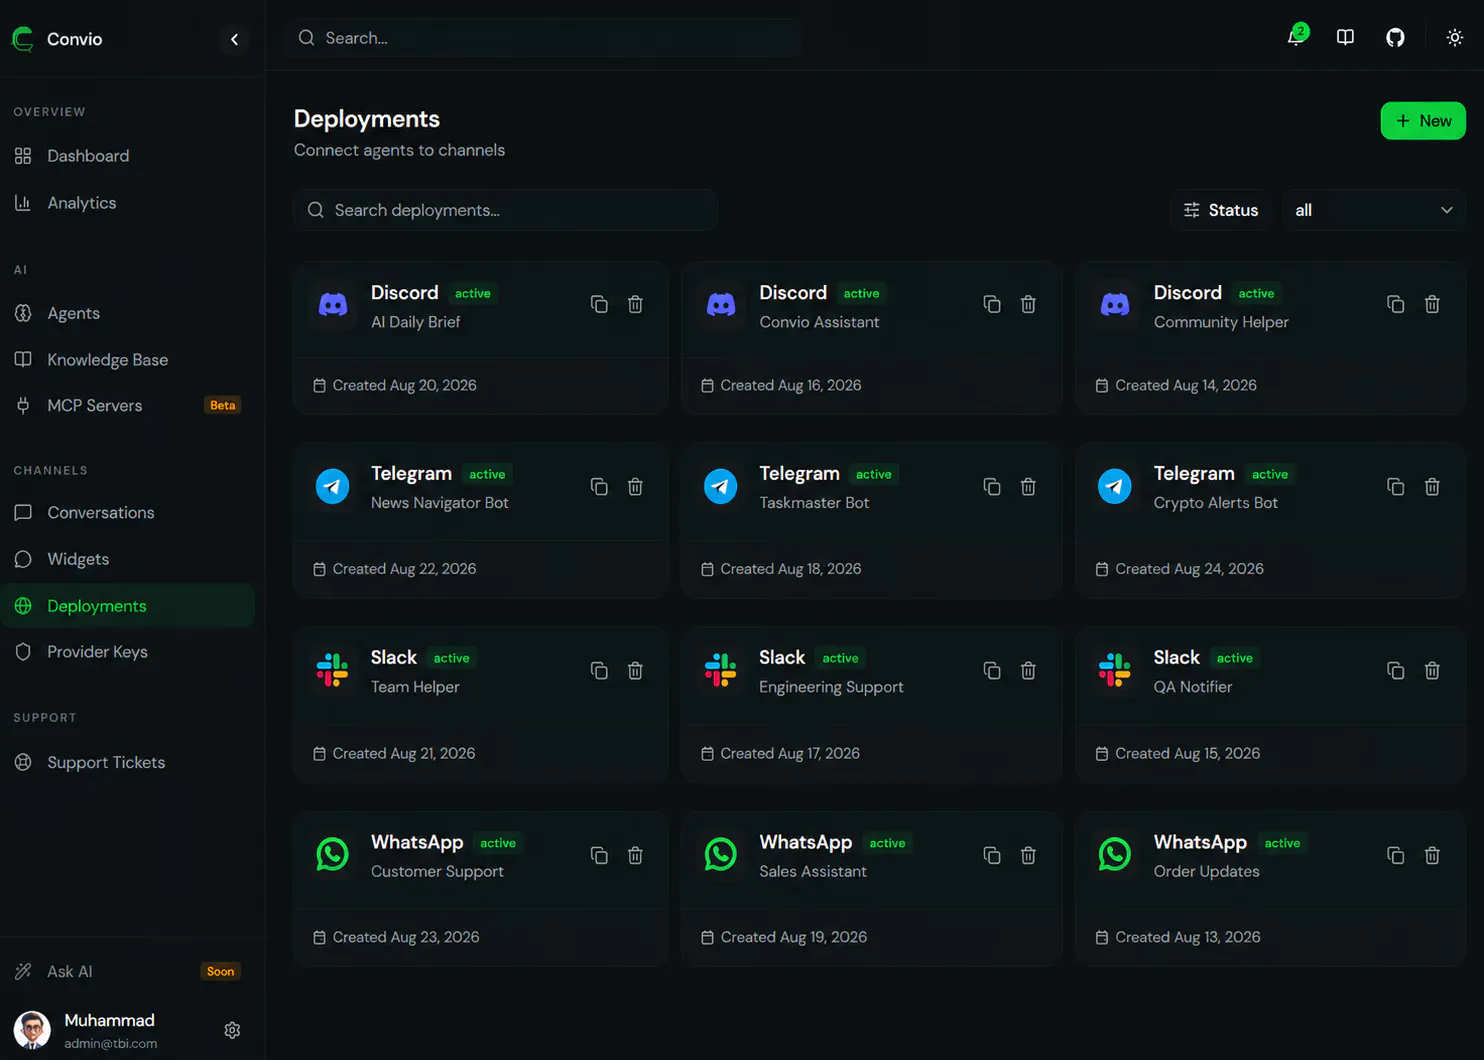Focus the top global Search field
Viewport: 1484px width, 1060px height.
point(546,38)
